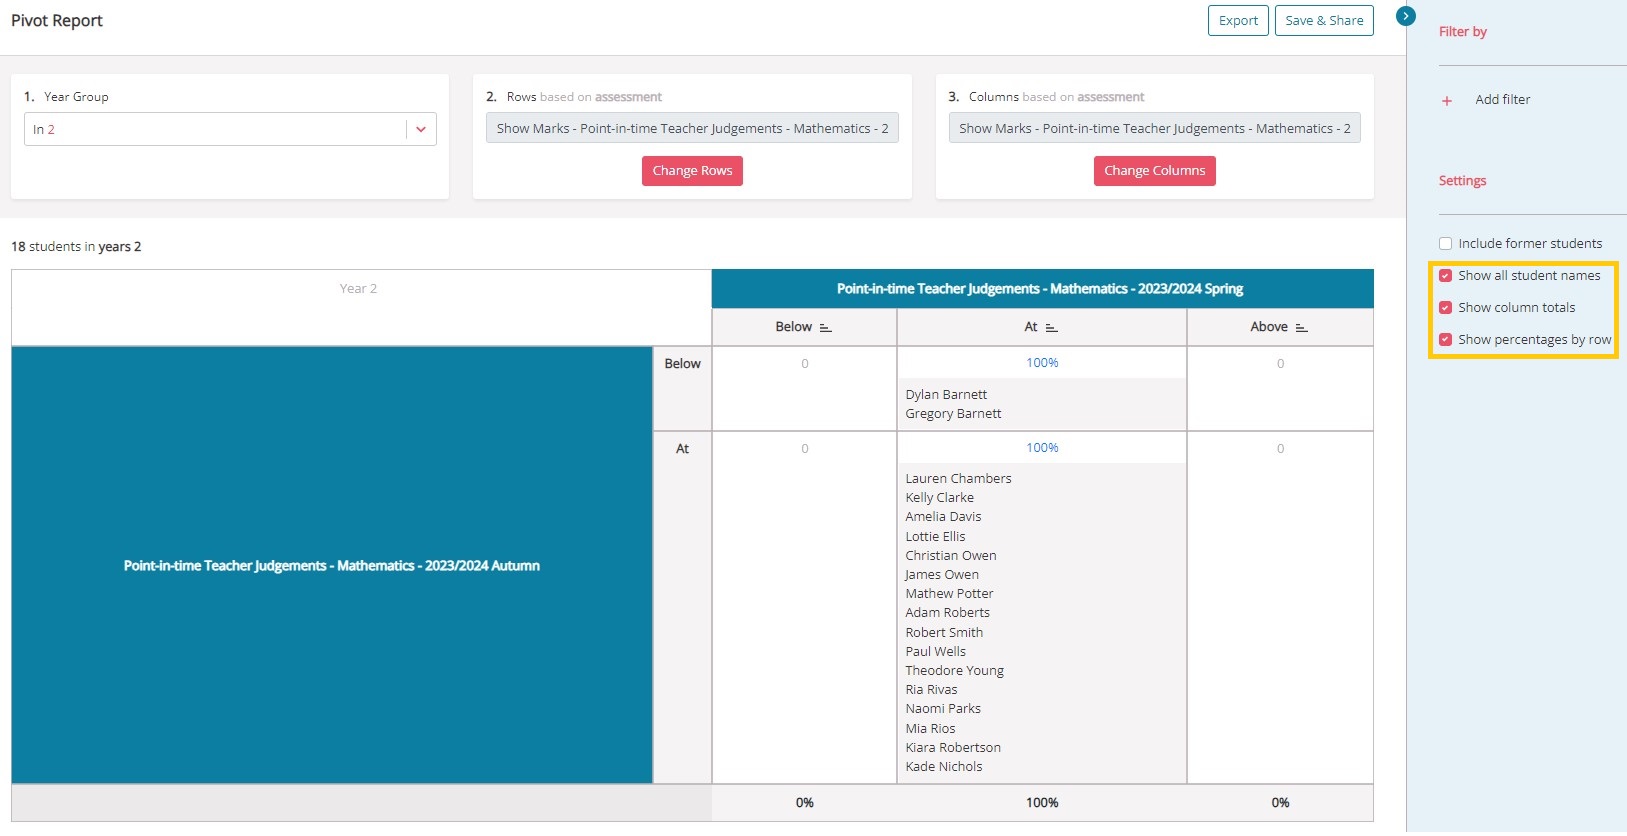Viewport: 1627px width, 836px height.
Task: Choose Lottie Ellis in the list
Action: tap(935, 537)
